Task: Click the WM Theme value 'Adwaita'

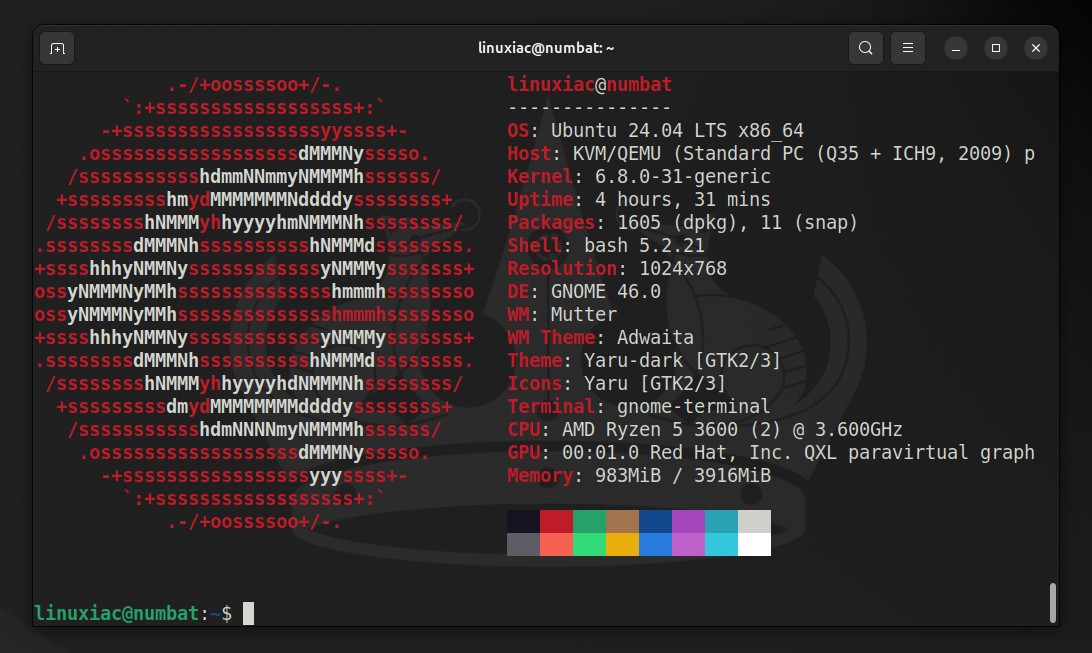Action: (655, 338)
